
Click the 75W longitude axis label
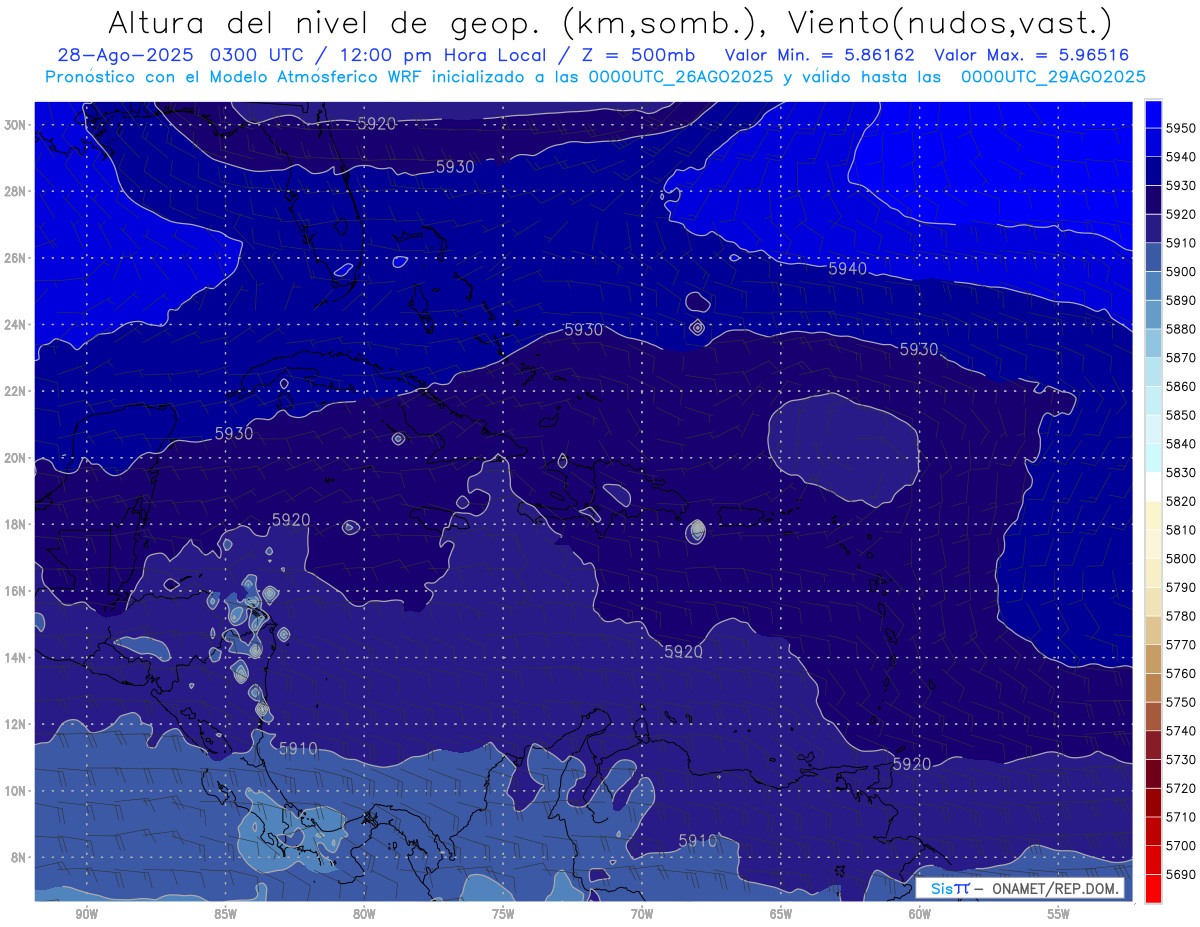[x=503, y=914]
